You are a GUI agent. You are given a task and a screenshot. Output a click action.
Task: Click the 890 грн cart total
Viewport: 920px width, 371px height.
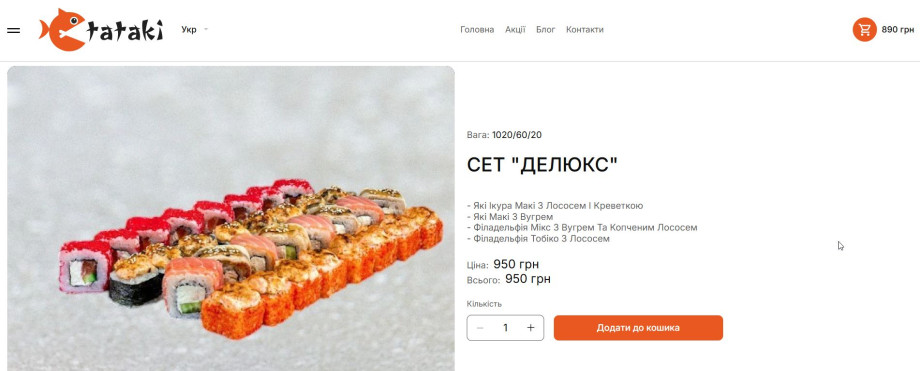[898, 29]
